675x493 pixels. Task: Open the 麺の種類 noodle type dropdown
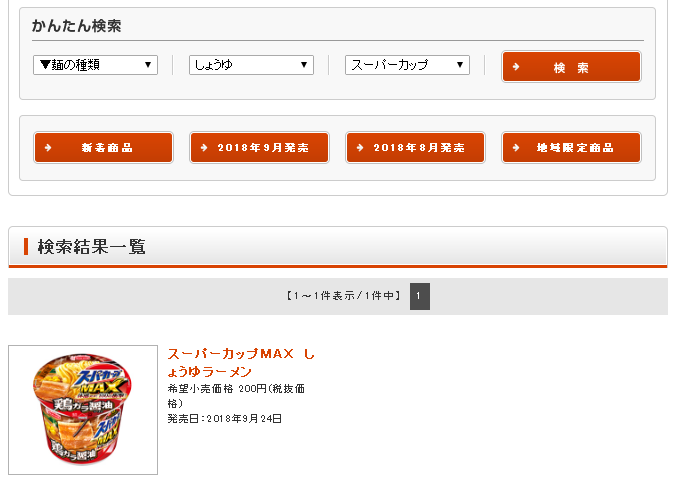pos(95,65)
